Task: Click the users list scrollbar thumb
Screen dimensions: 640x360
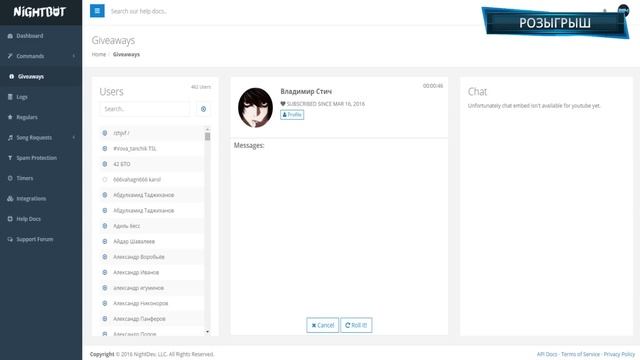Action: [207, 136]
